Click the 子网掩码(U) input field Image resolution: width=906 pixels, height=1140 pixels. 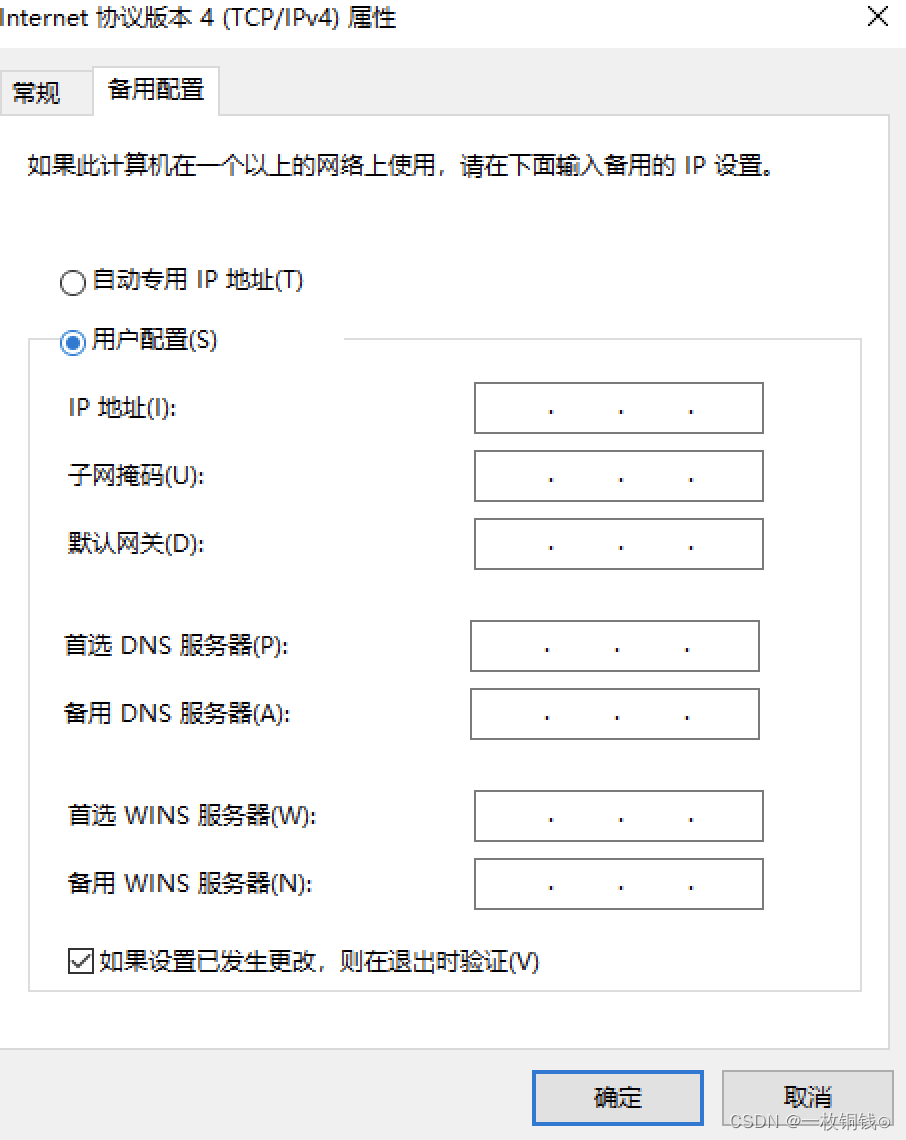pyautogui.click(x=618, y=476)
